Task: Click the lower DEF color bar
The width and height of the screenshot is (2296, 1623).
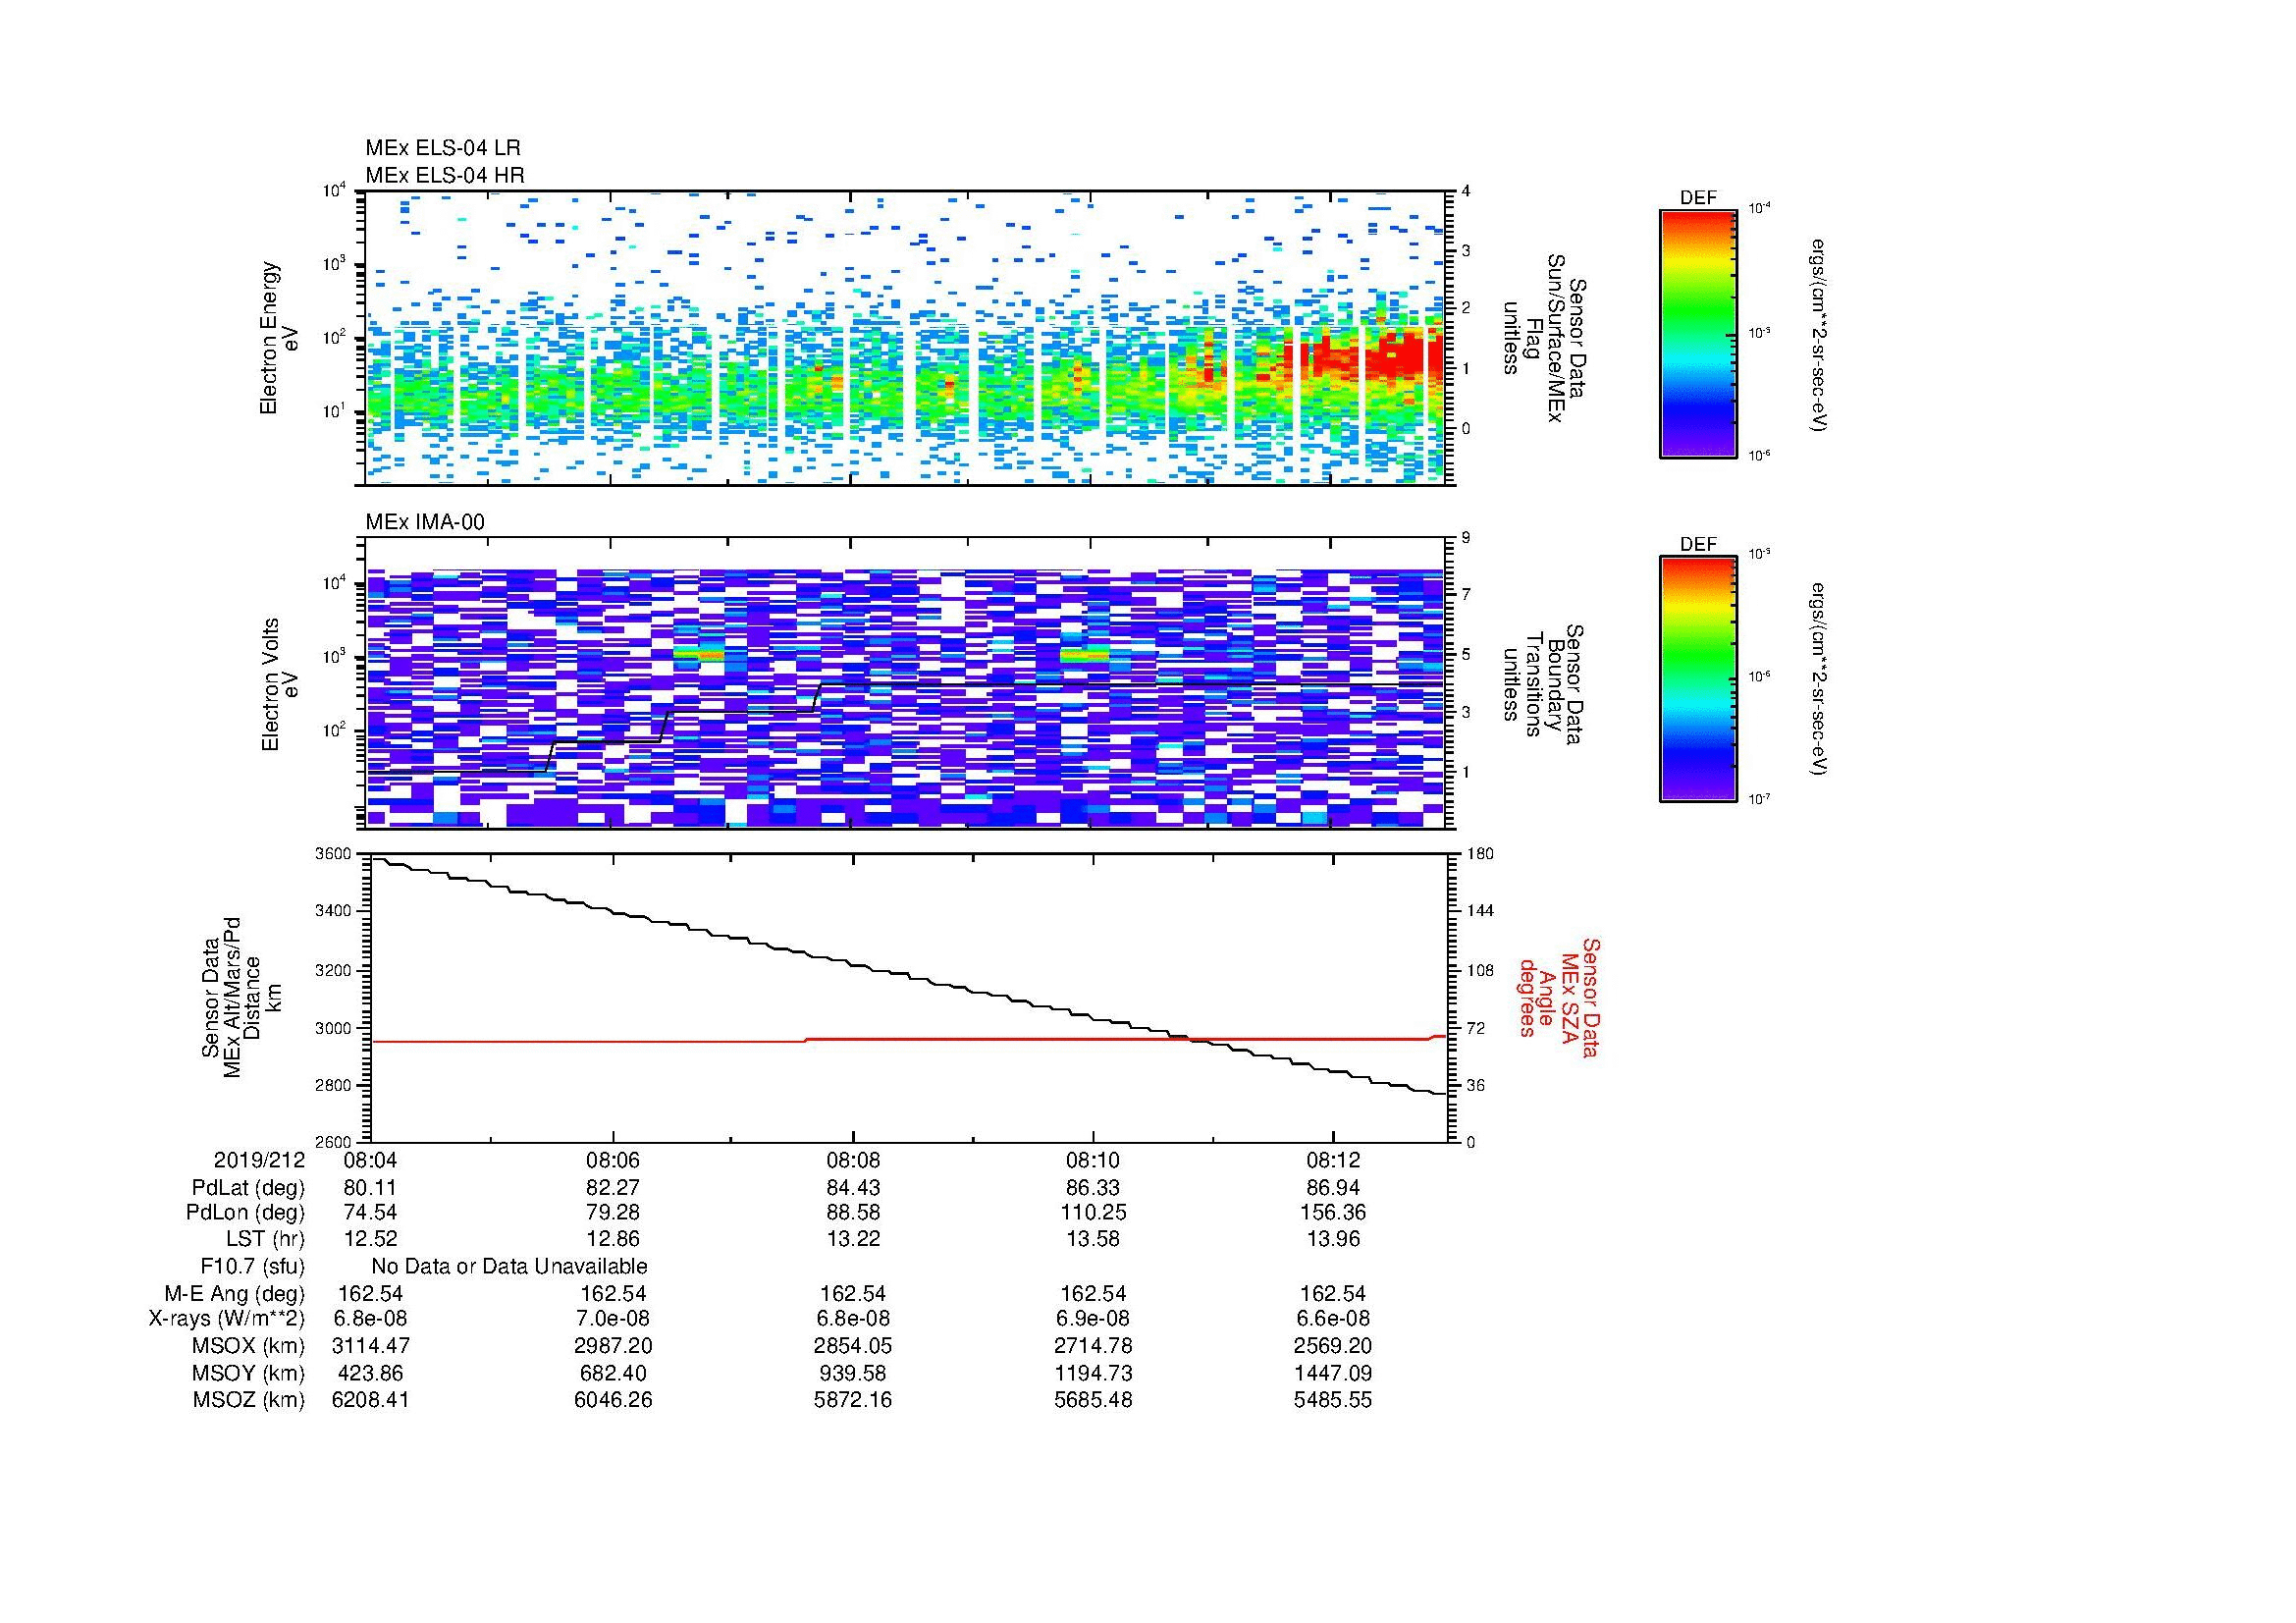Action: pos(1697,680)
